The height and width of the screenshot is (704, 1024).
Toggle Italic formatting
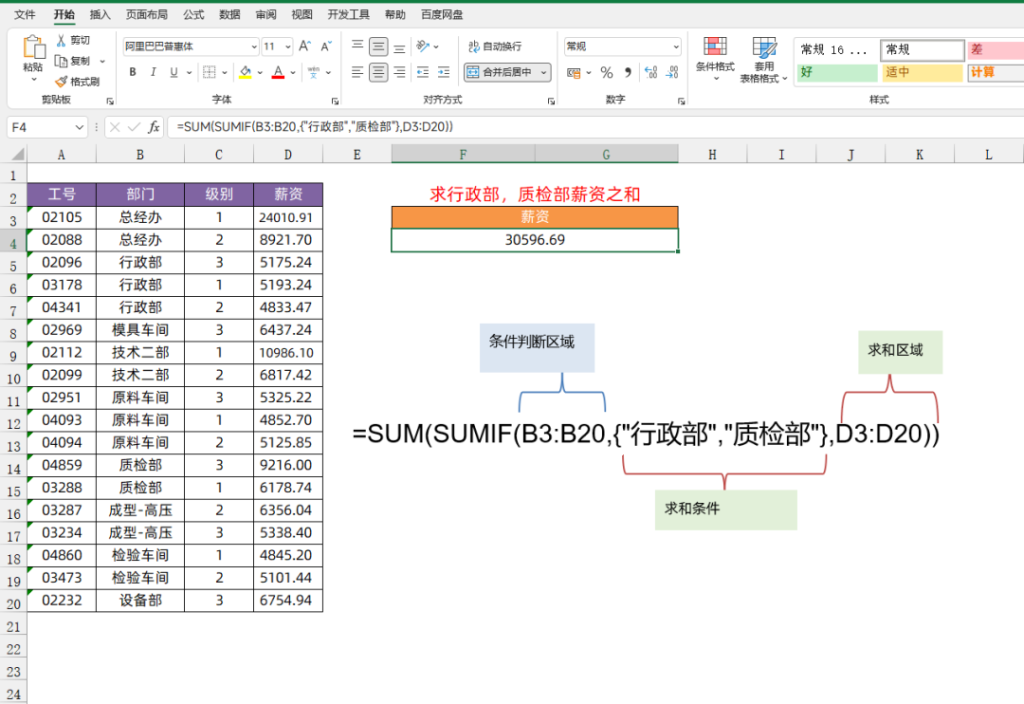(153, 72)
